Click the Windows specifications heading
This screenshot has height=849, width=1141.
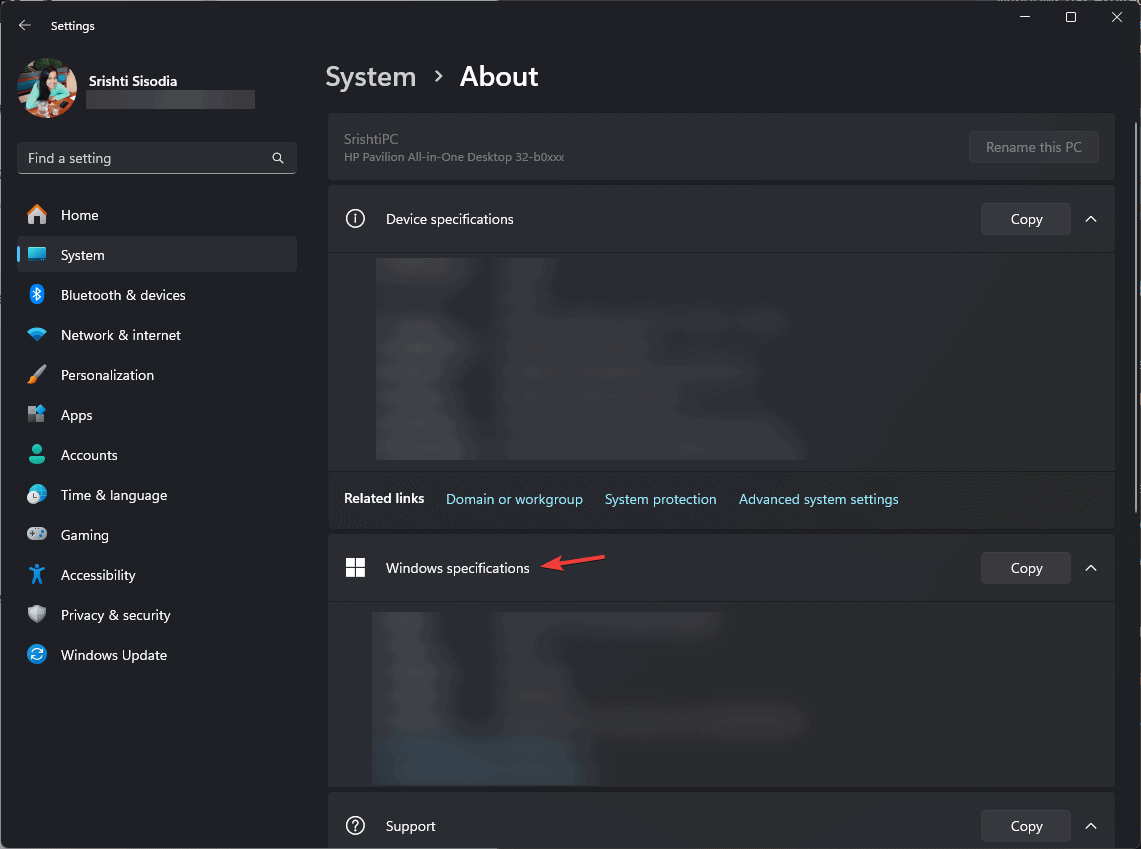458,568
